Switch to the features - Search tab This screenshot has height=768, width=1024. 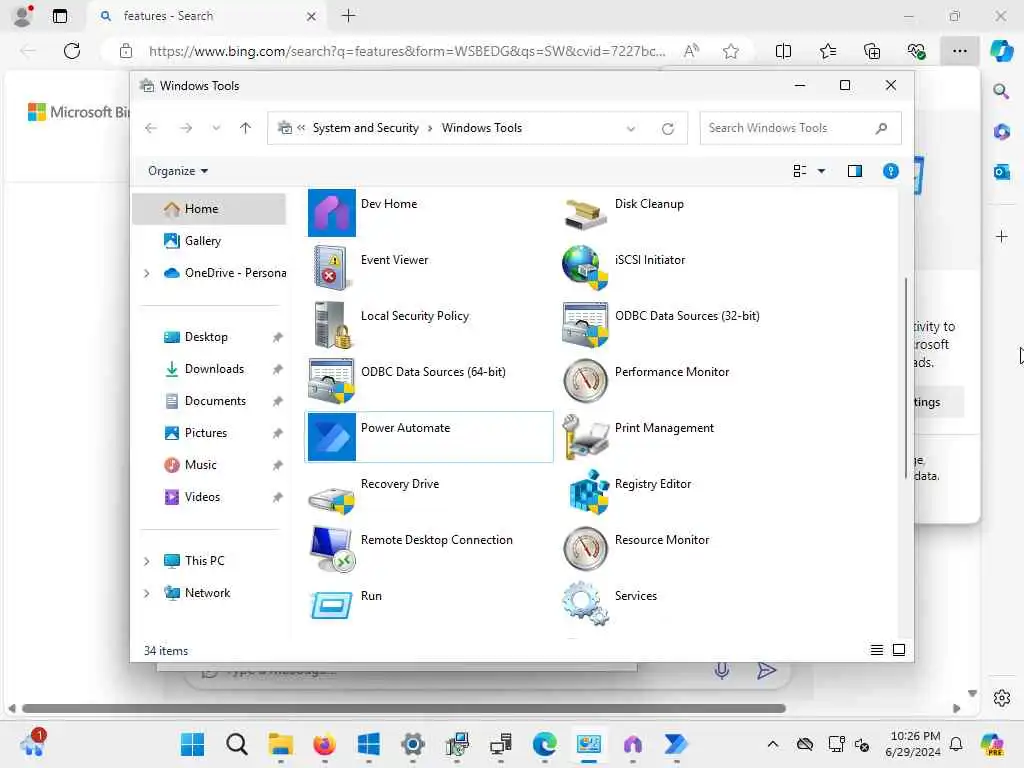tap(208, 16)
